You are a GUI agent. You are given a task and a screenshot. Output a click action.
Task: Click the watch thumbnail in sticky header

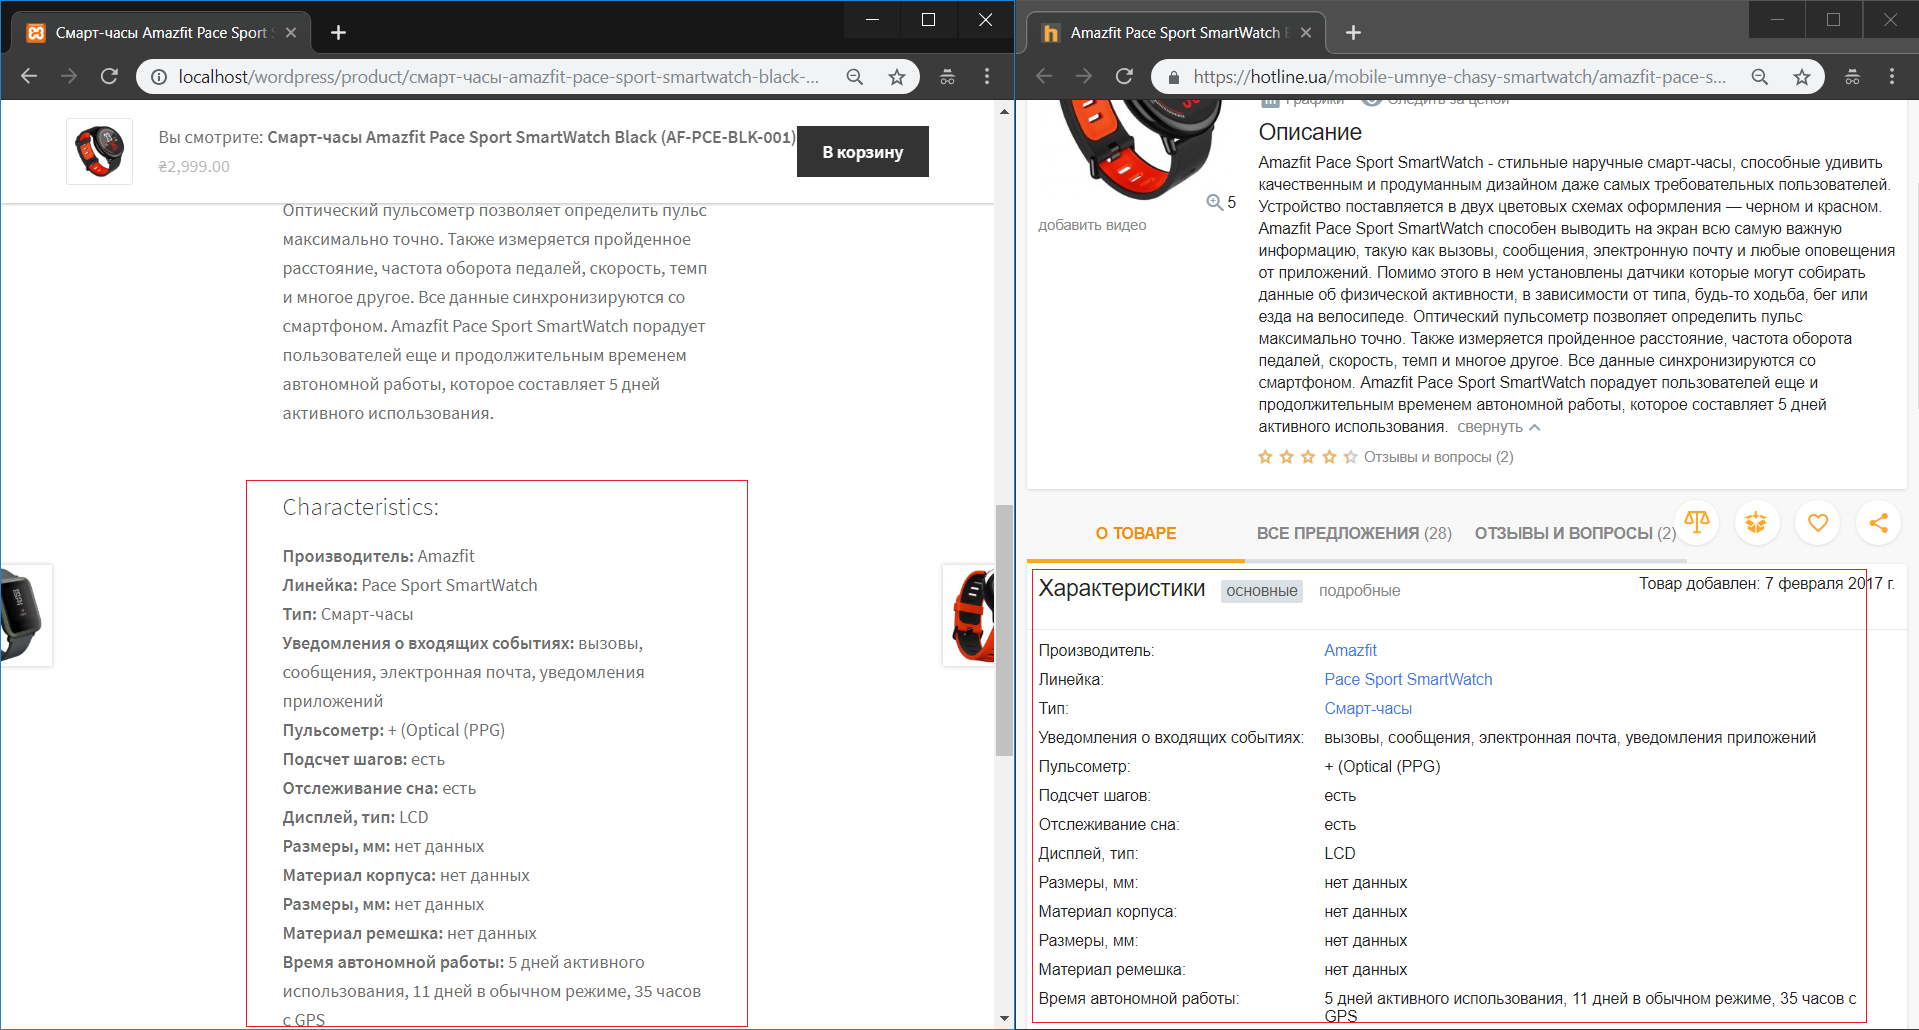(99, 151)
